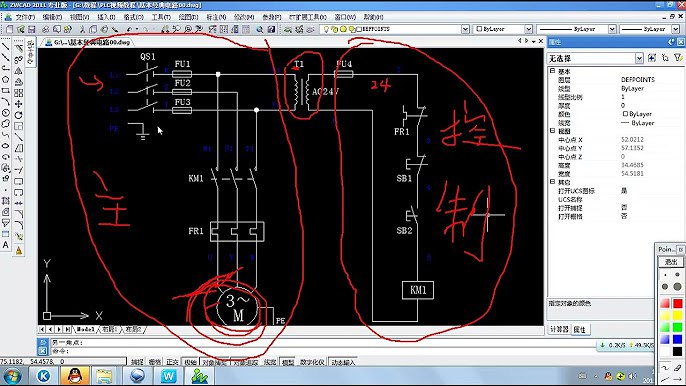This screenshot has width=686, height=386.
Task: Select the Line tool in draw toolbar
Action: (x=5, y=46)
